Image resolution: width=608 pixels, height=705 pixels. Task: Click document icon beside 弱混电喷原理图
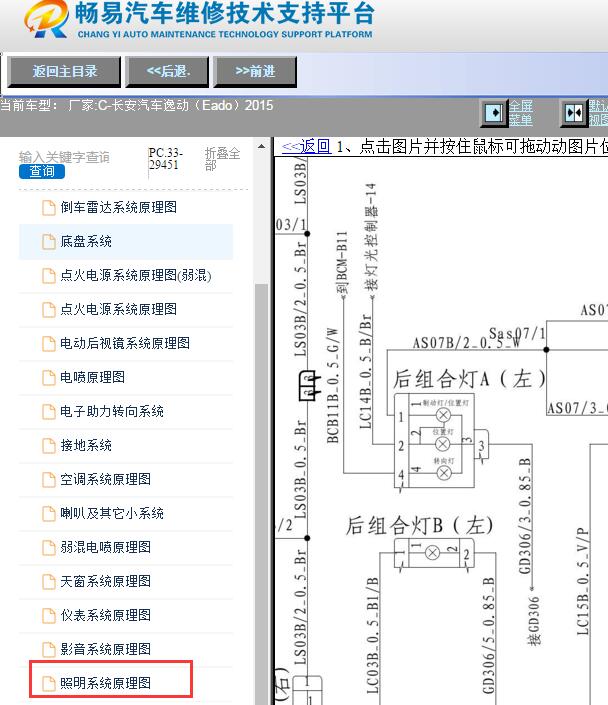click(x=49, y=548)
